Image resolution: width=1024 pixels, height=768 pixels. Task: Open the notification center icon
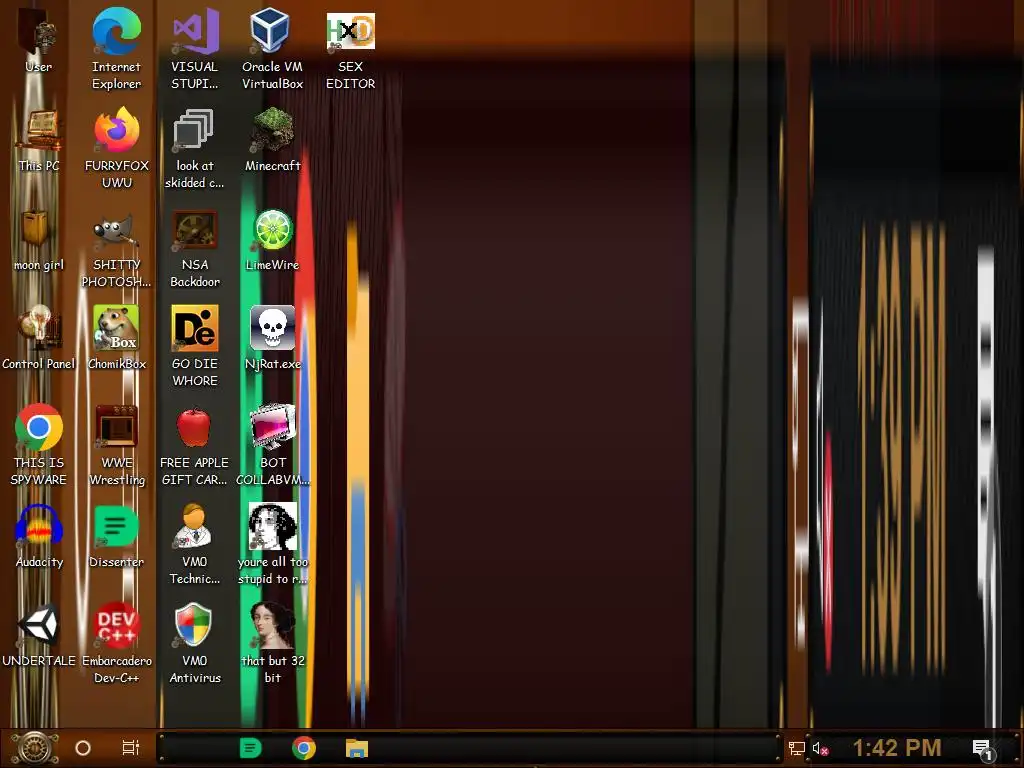pos(983,750)
